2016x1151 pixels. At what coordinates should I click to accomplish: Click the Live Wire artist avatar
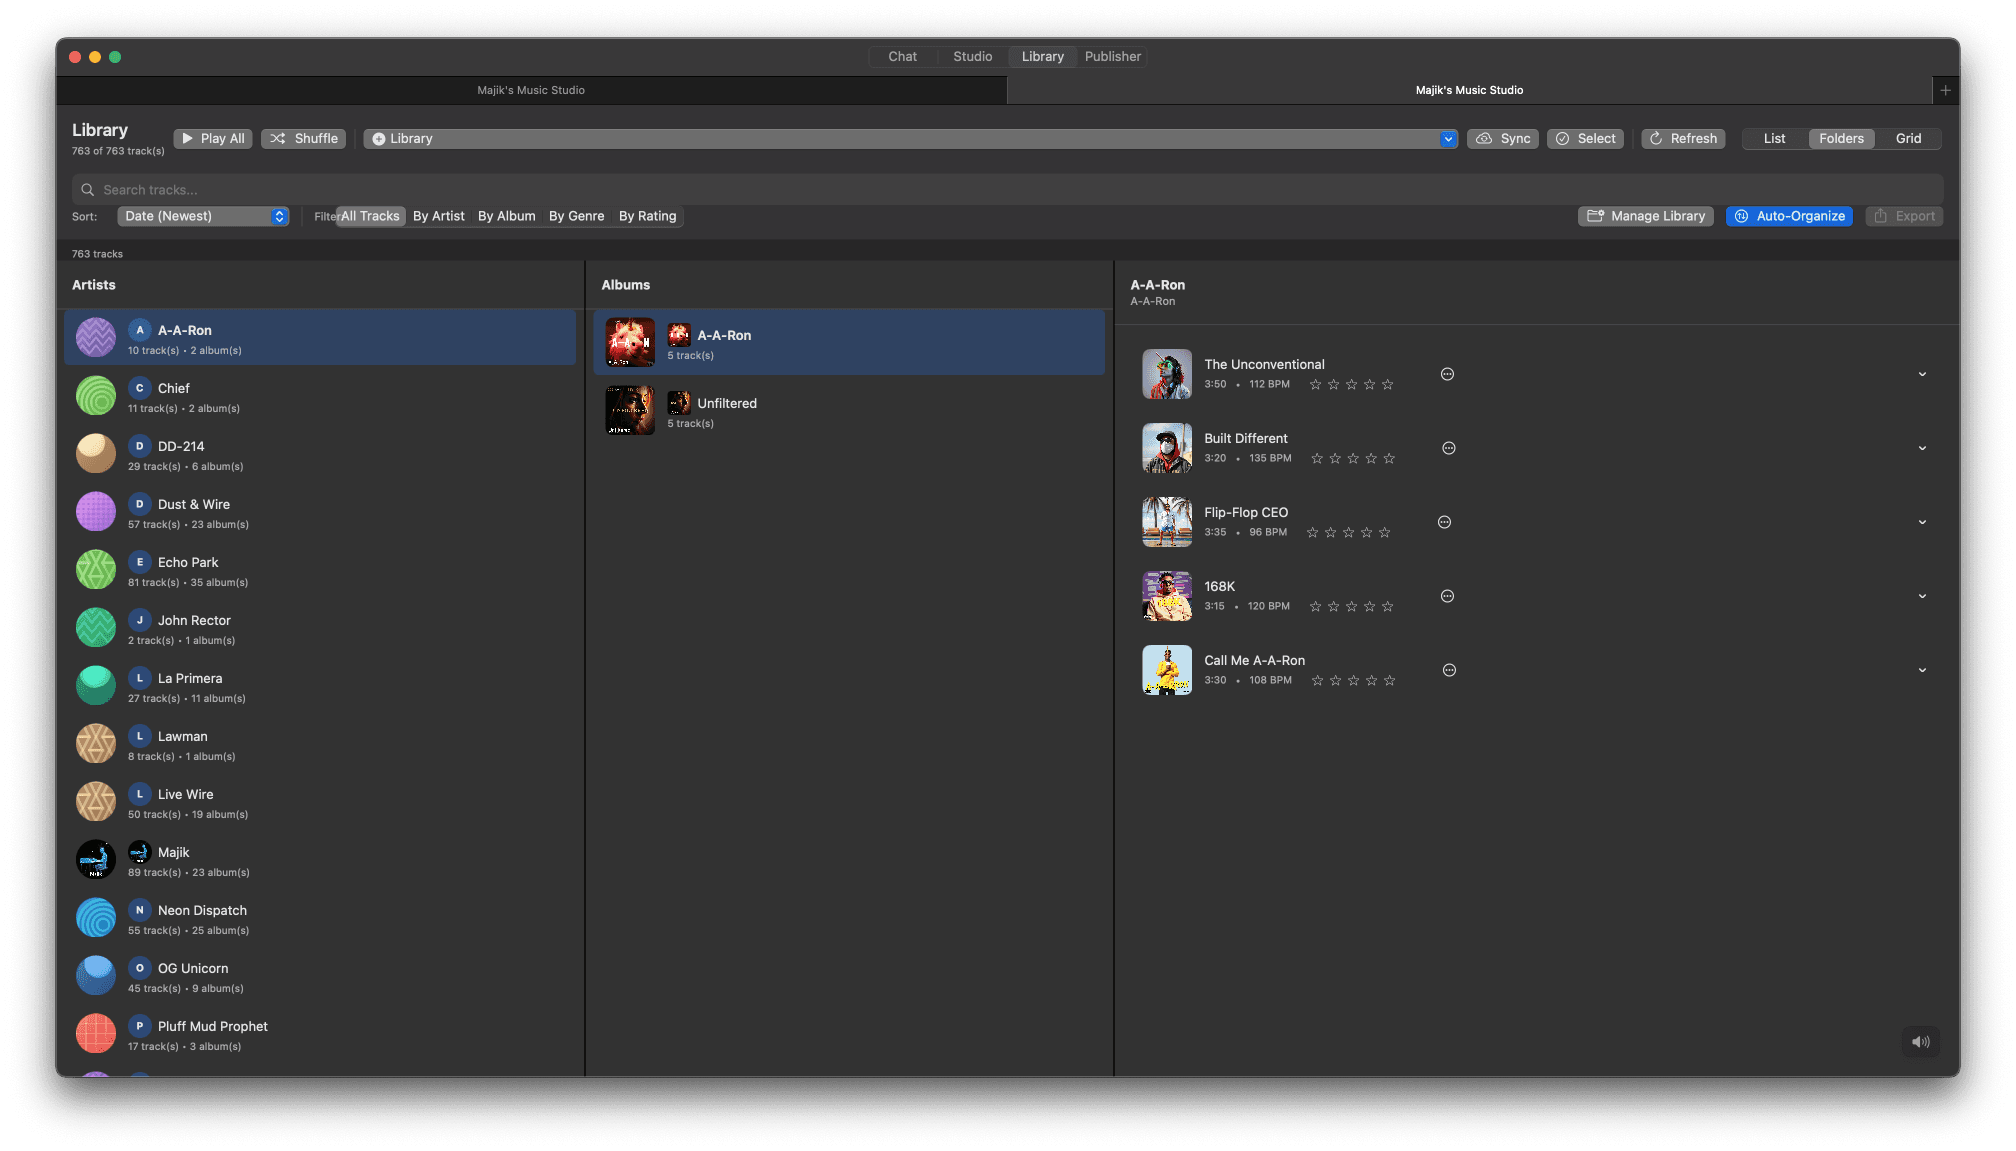pos(96,801)
